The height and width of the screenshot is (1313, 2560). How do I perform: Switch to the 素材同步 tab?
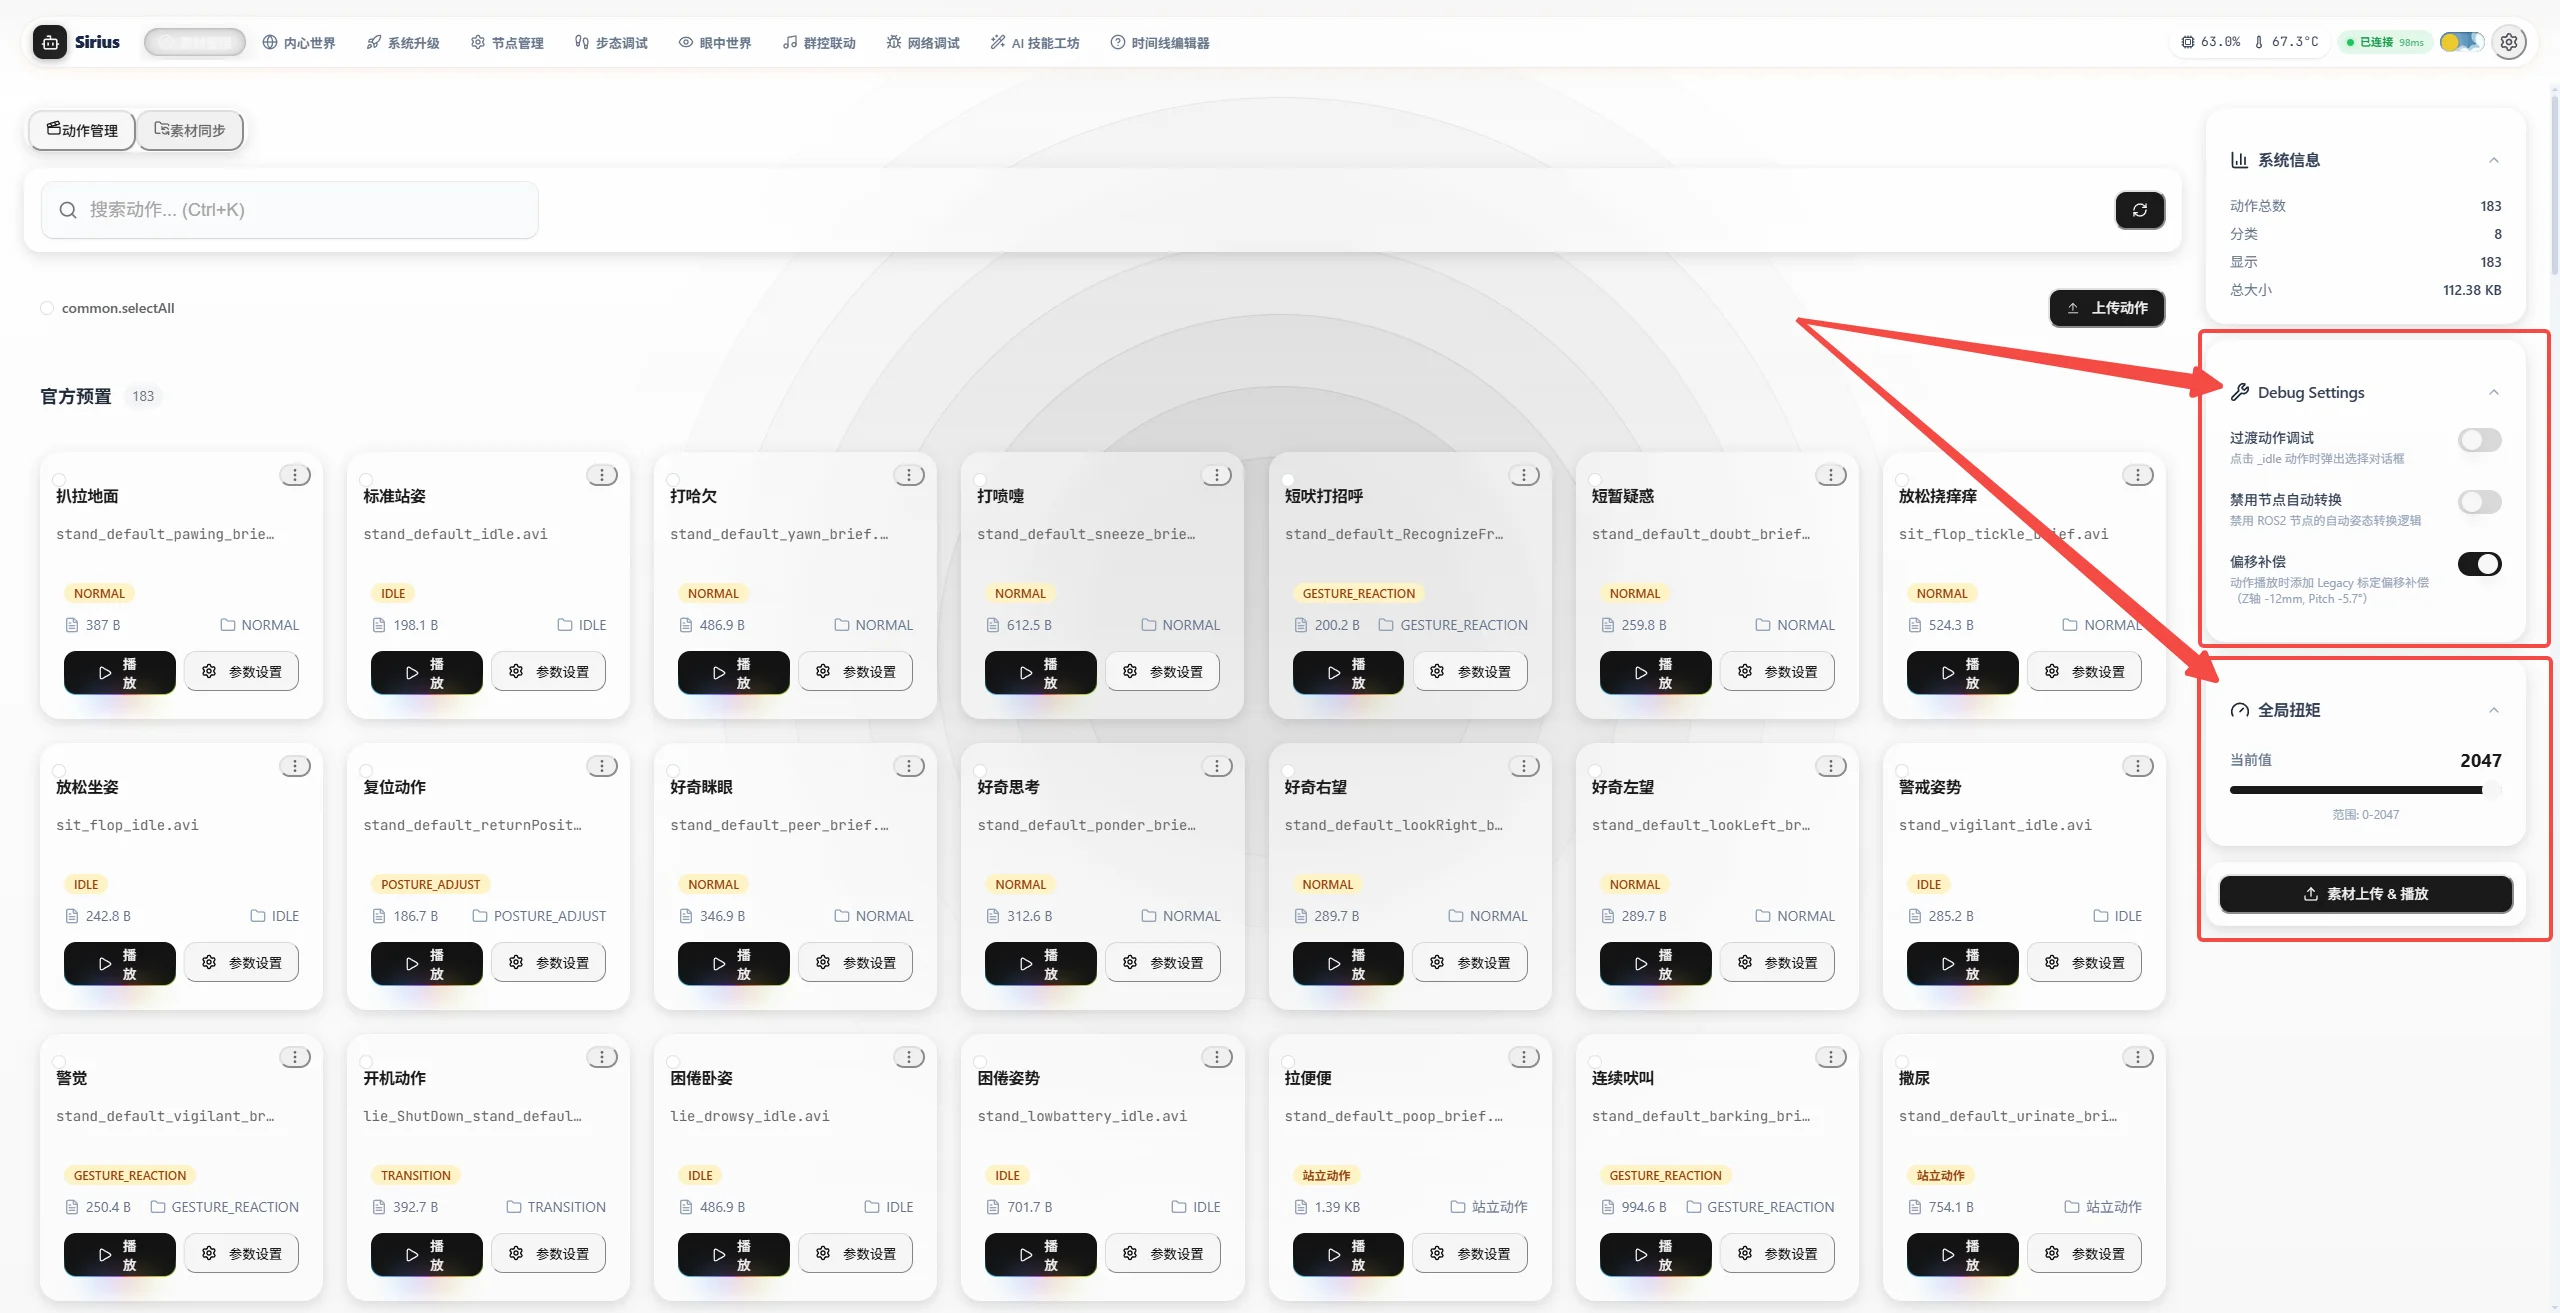190,130
